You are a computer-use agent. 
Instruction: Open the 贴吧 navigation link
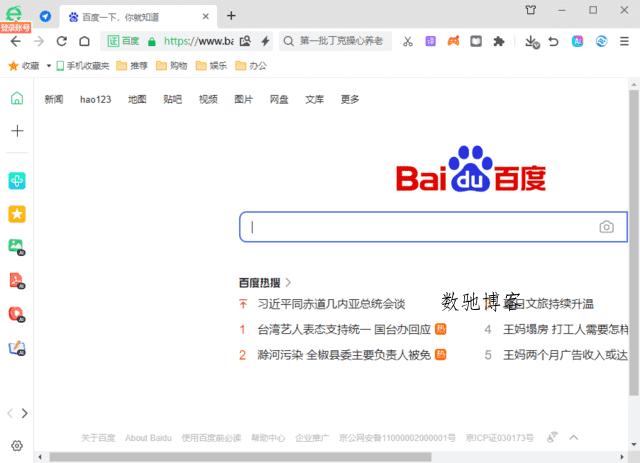[x=173, y=99]
